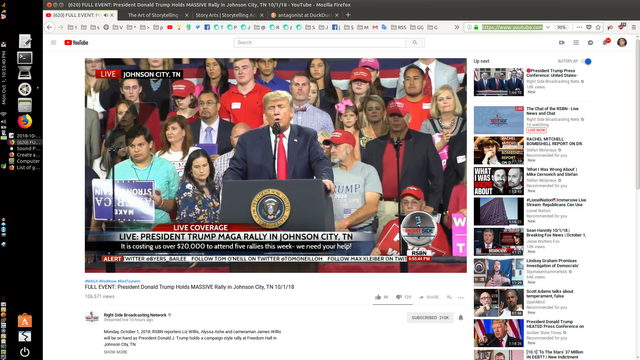Toggle the Autoplay switch

coord(587,61)
